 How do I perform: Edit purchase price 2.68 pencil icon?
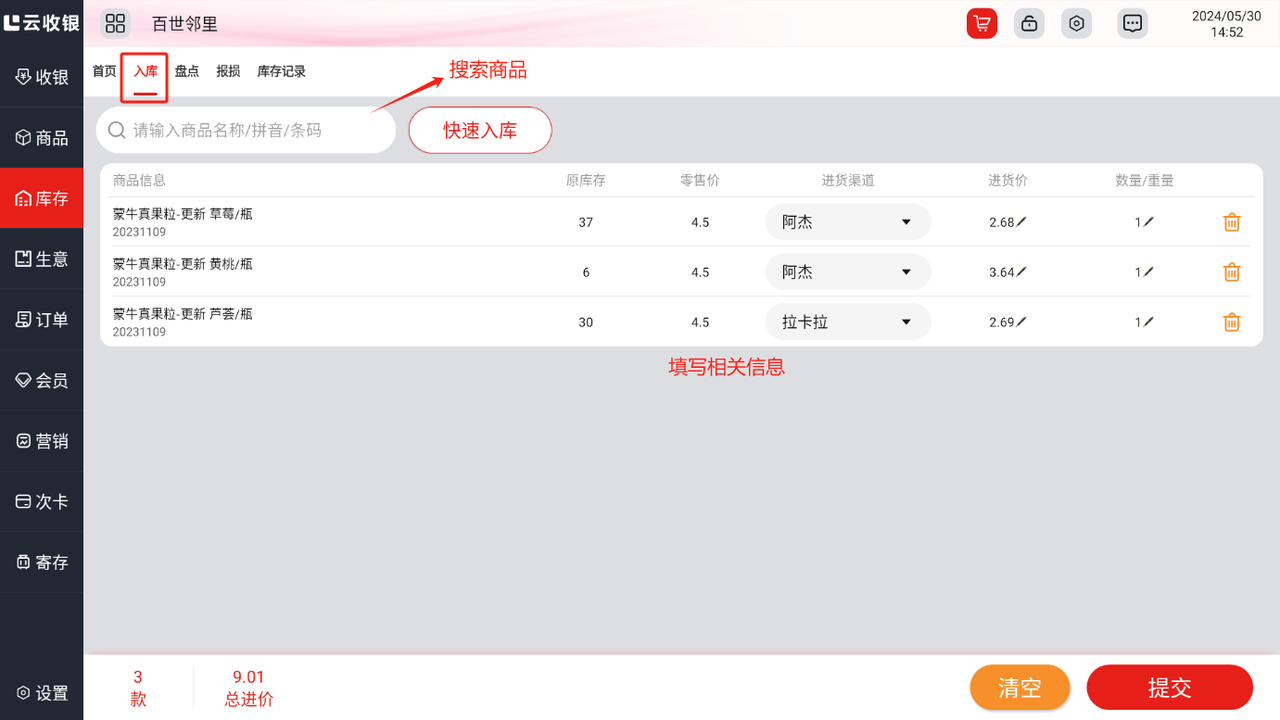pos(1021,222)
